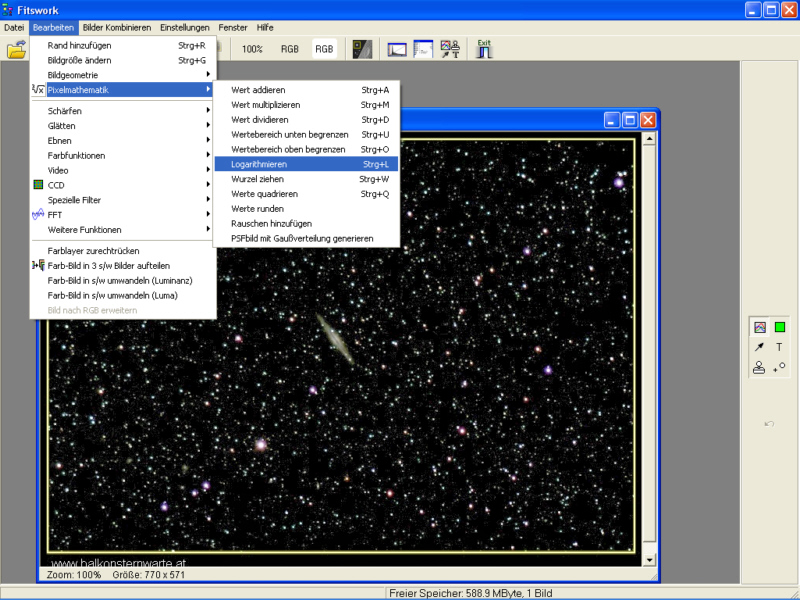Choose the stamp tool

pos(759,368)
